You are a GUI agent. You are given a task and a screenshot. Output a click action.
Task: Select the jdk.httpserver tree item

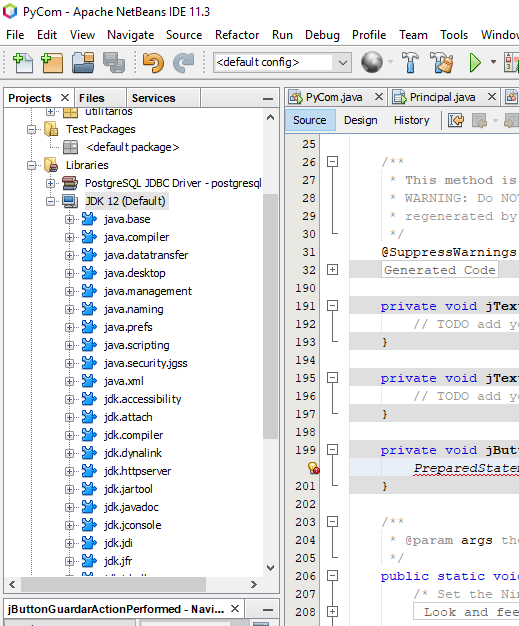(137, 471)
